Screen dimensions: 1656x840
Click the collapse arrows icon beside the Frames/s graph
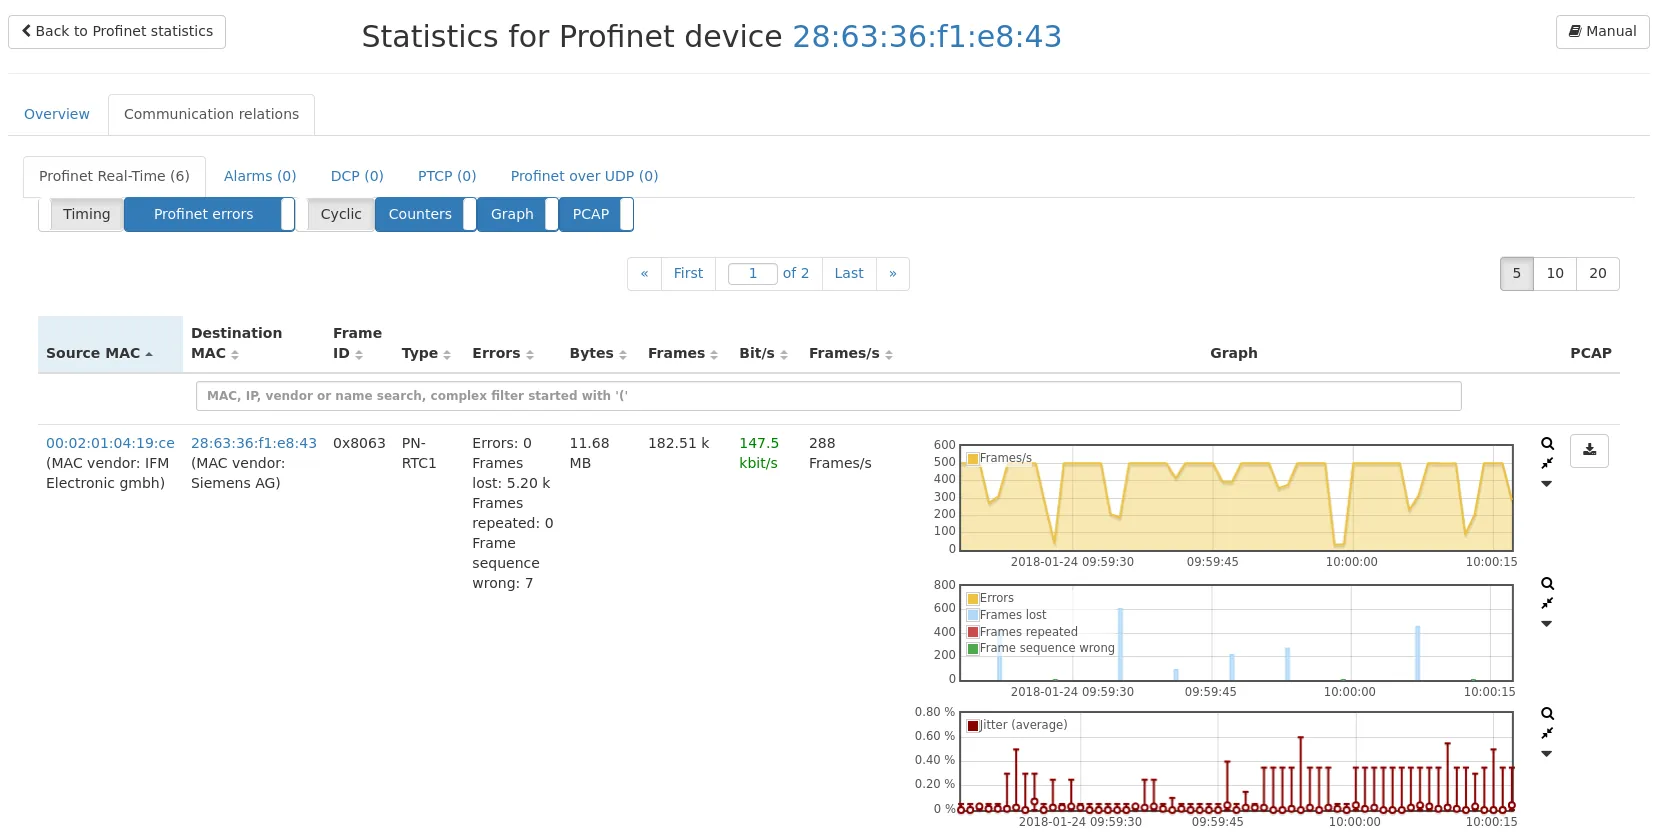click(1547, 464)
